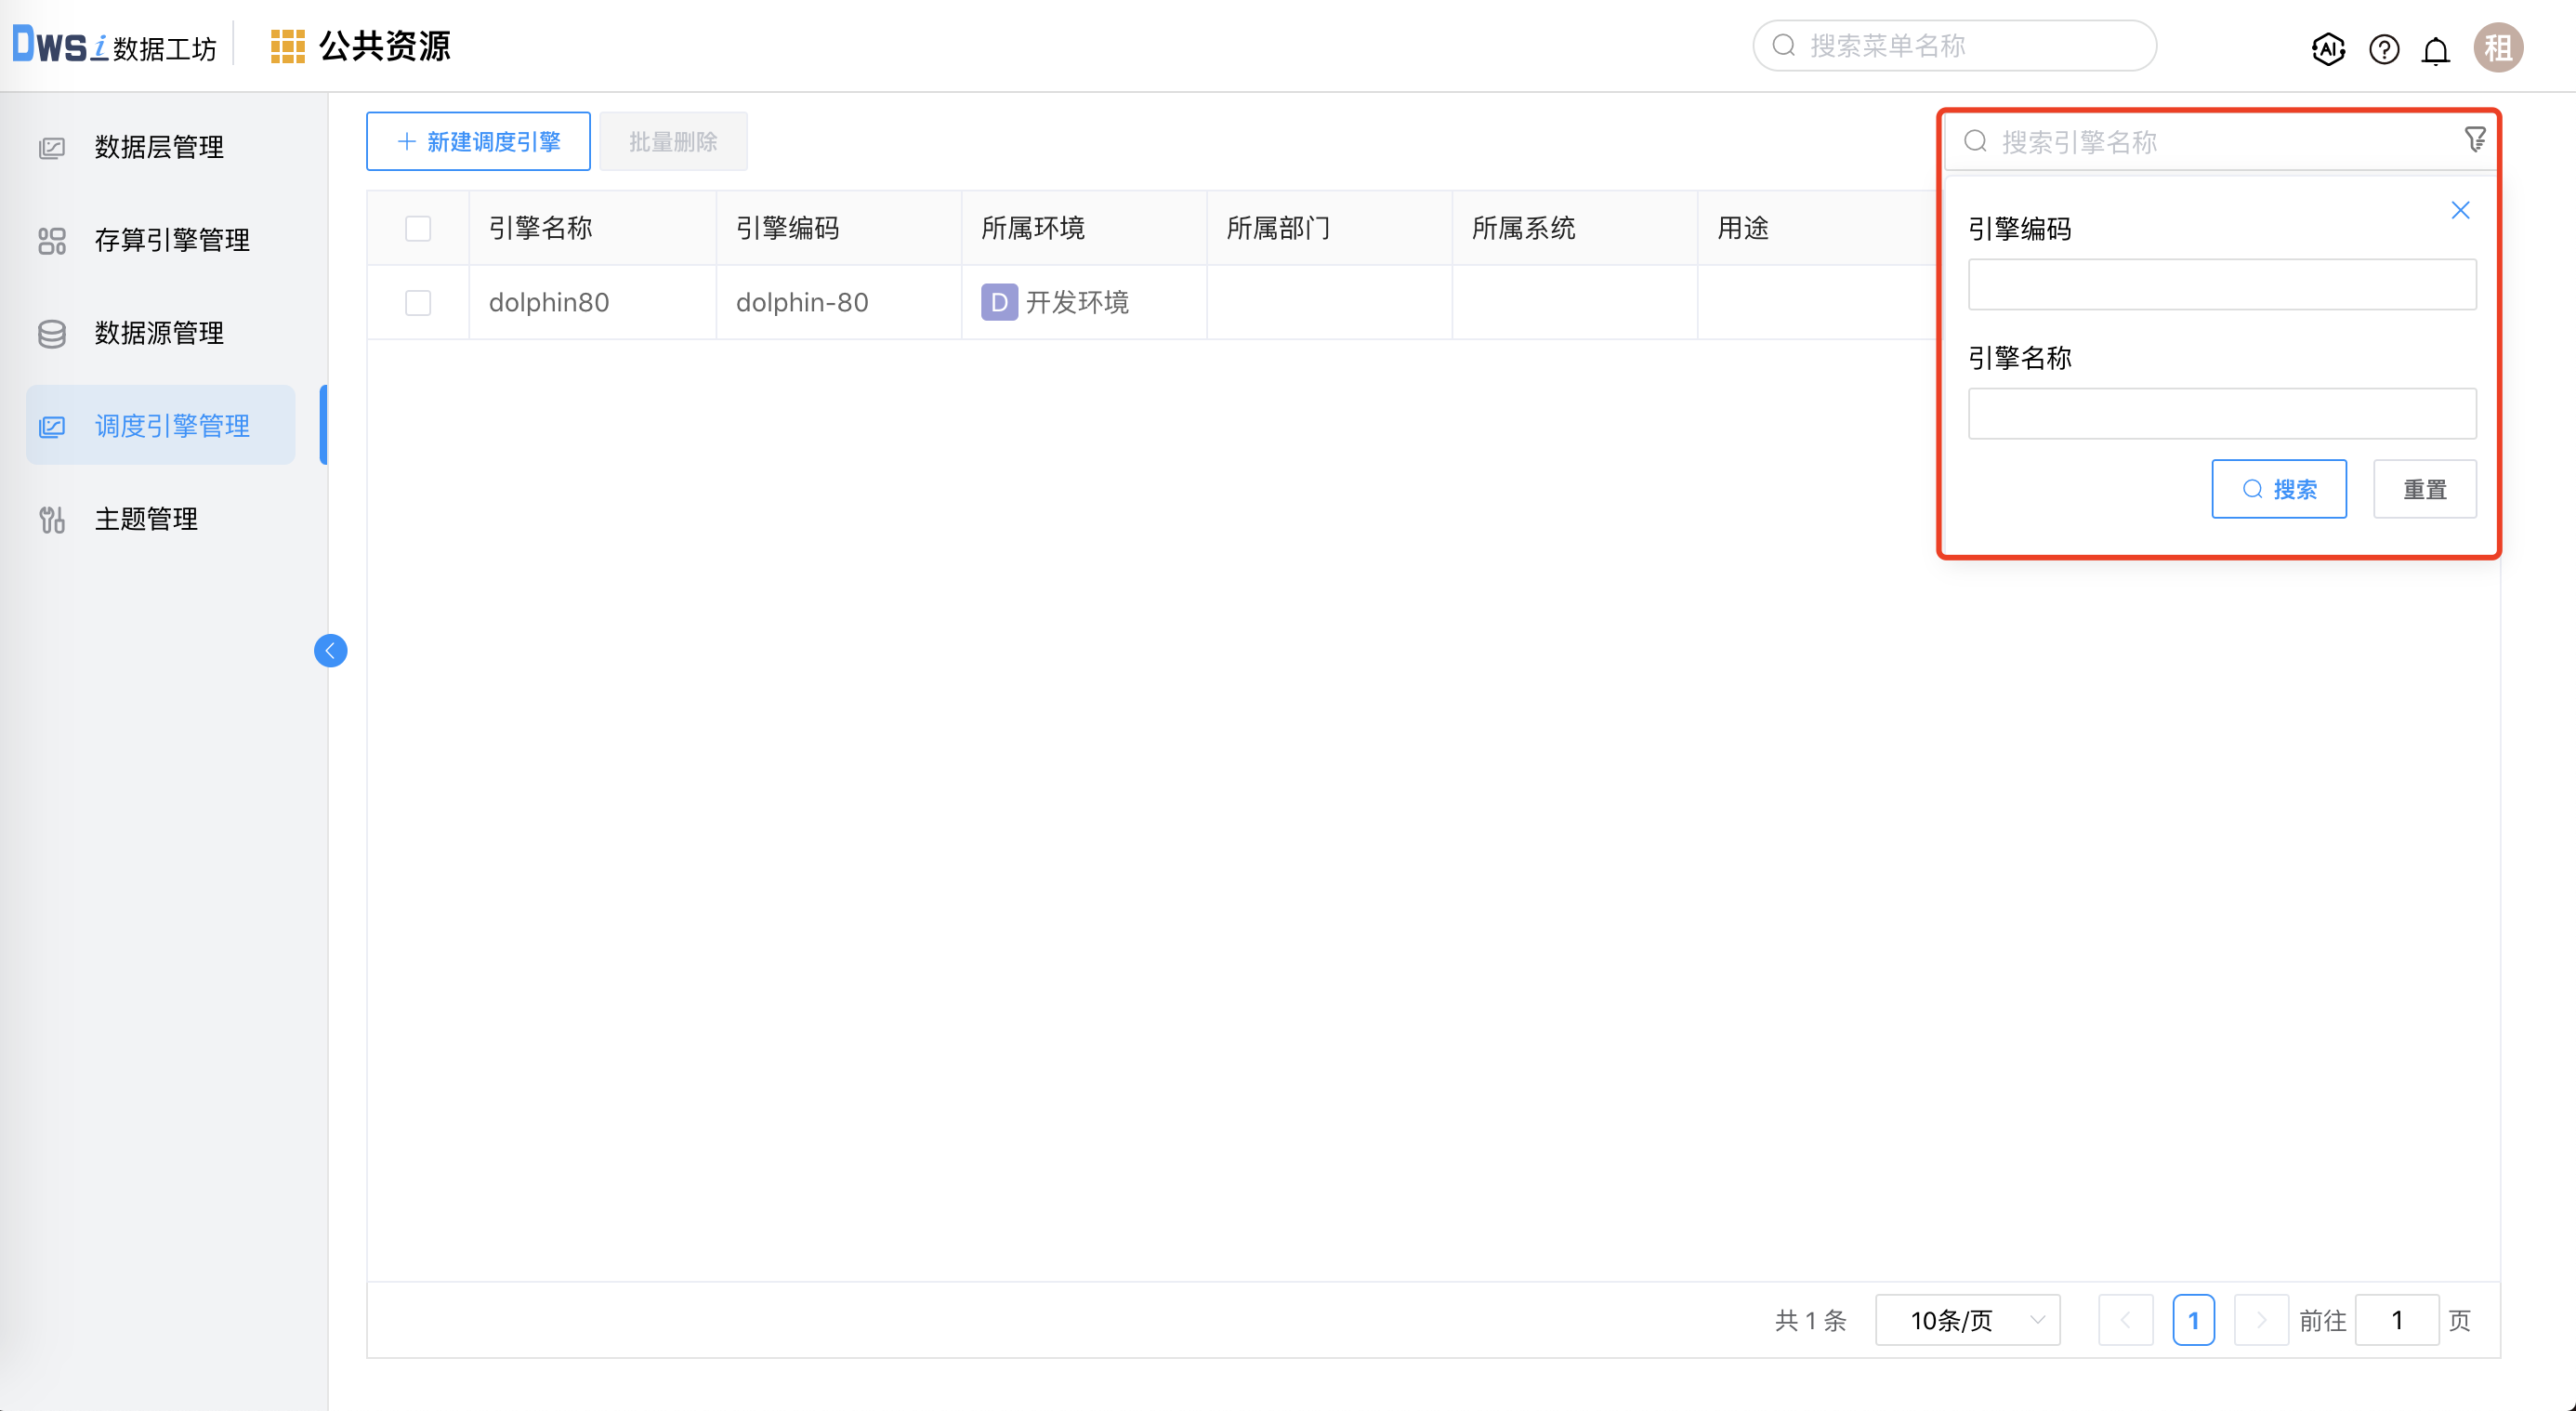The height and width of the screenshot is (1411, 2576).
Task: Open the filter funnel icon in search panel
Action: coord(2475,140)
